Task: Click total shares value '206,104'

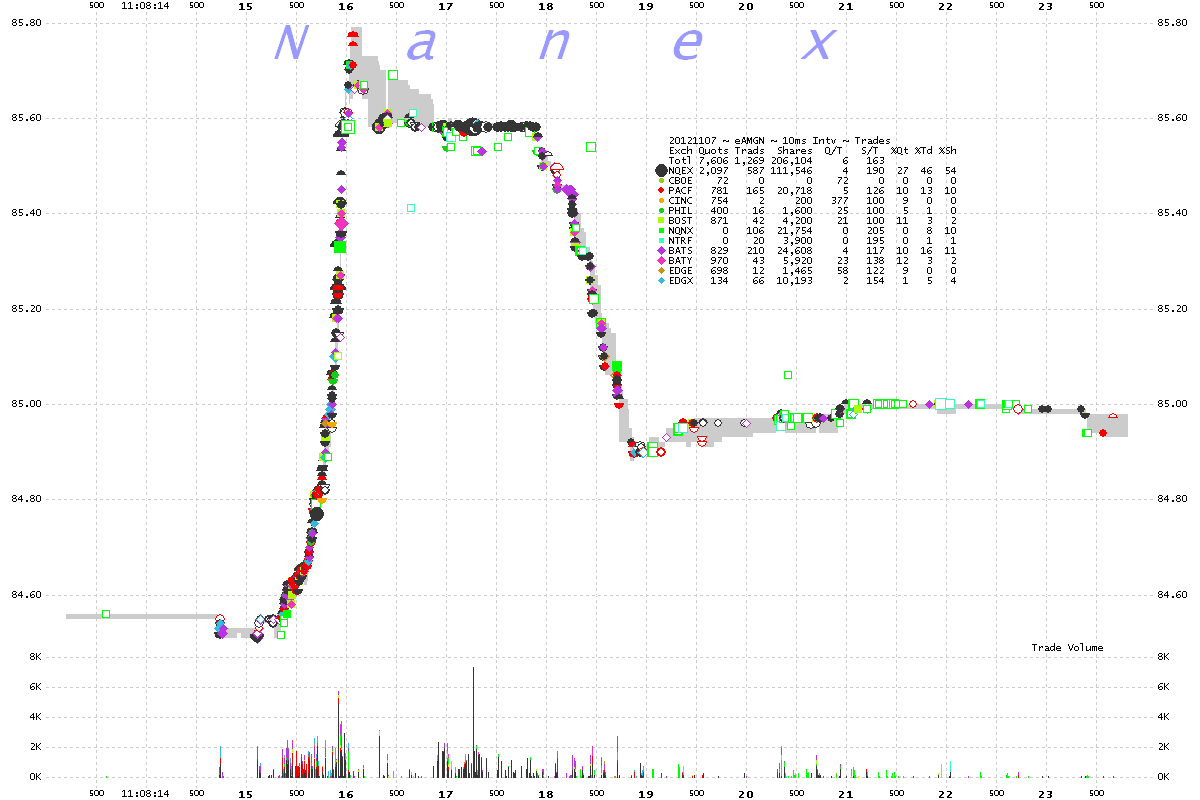Action: coord(792,160)
